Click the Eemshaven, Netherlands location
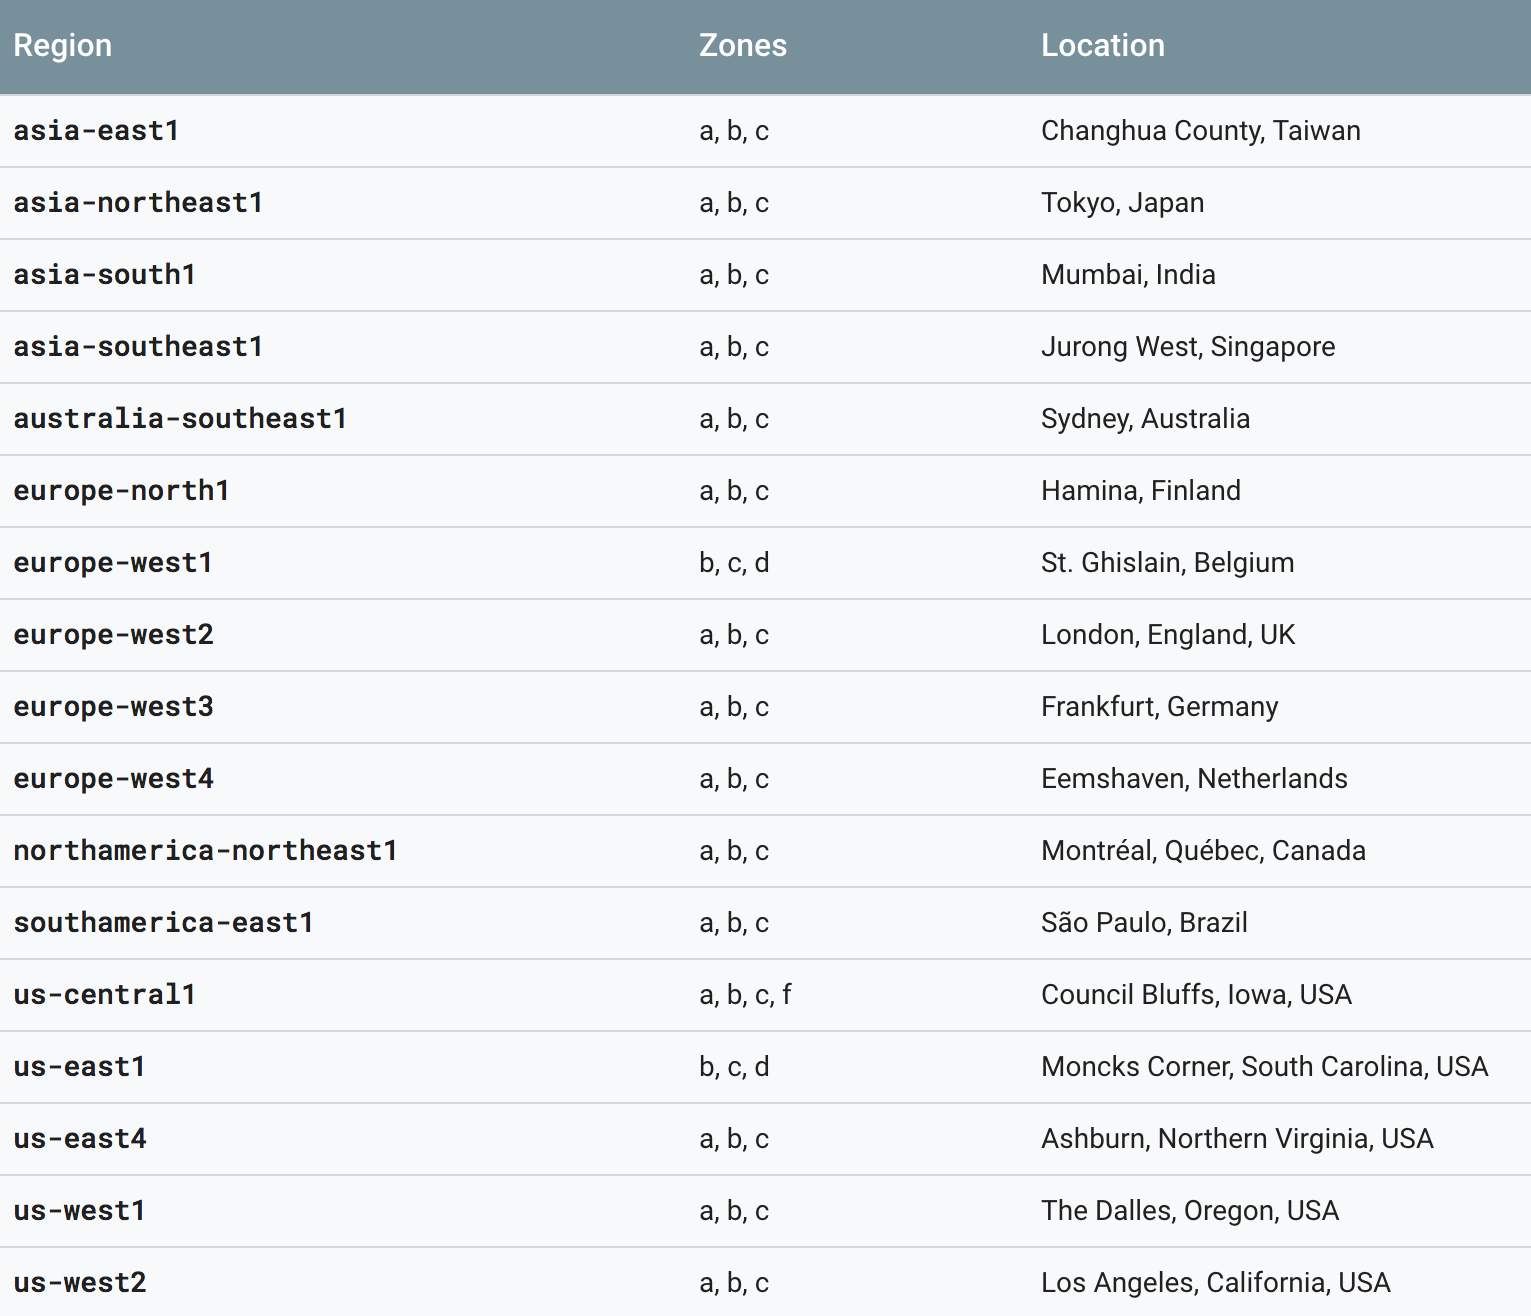 (1194, 779)
